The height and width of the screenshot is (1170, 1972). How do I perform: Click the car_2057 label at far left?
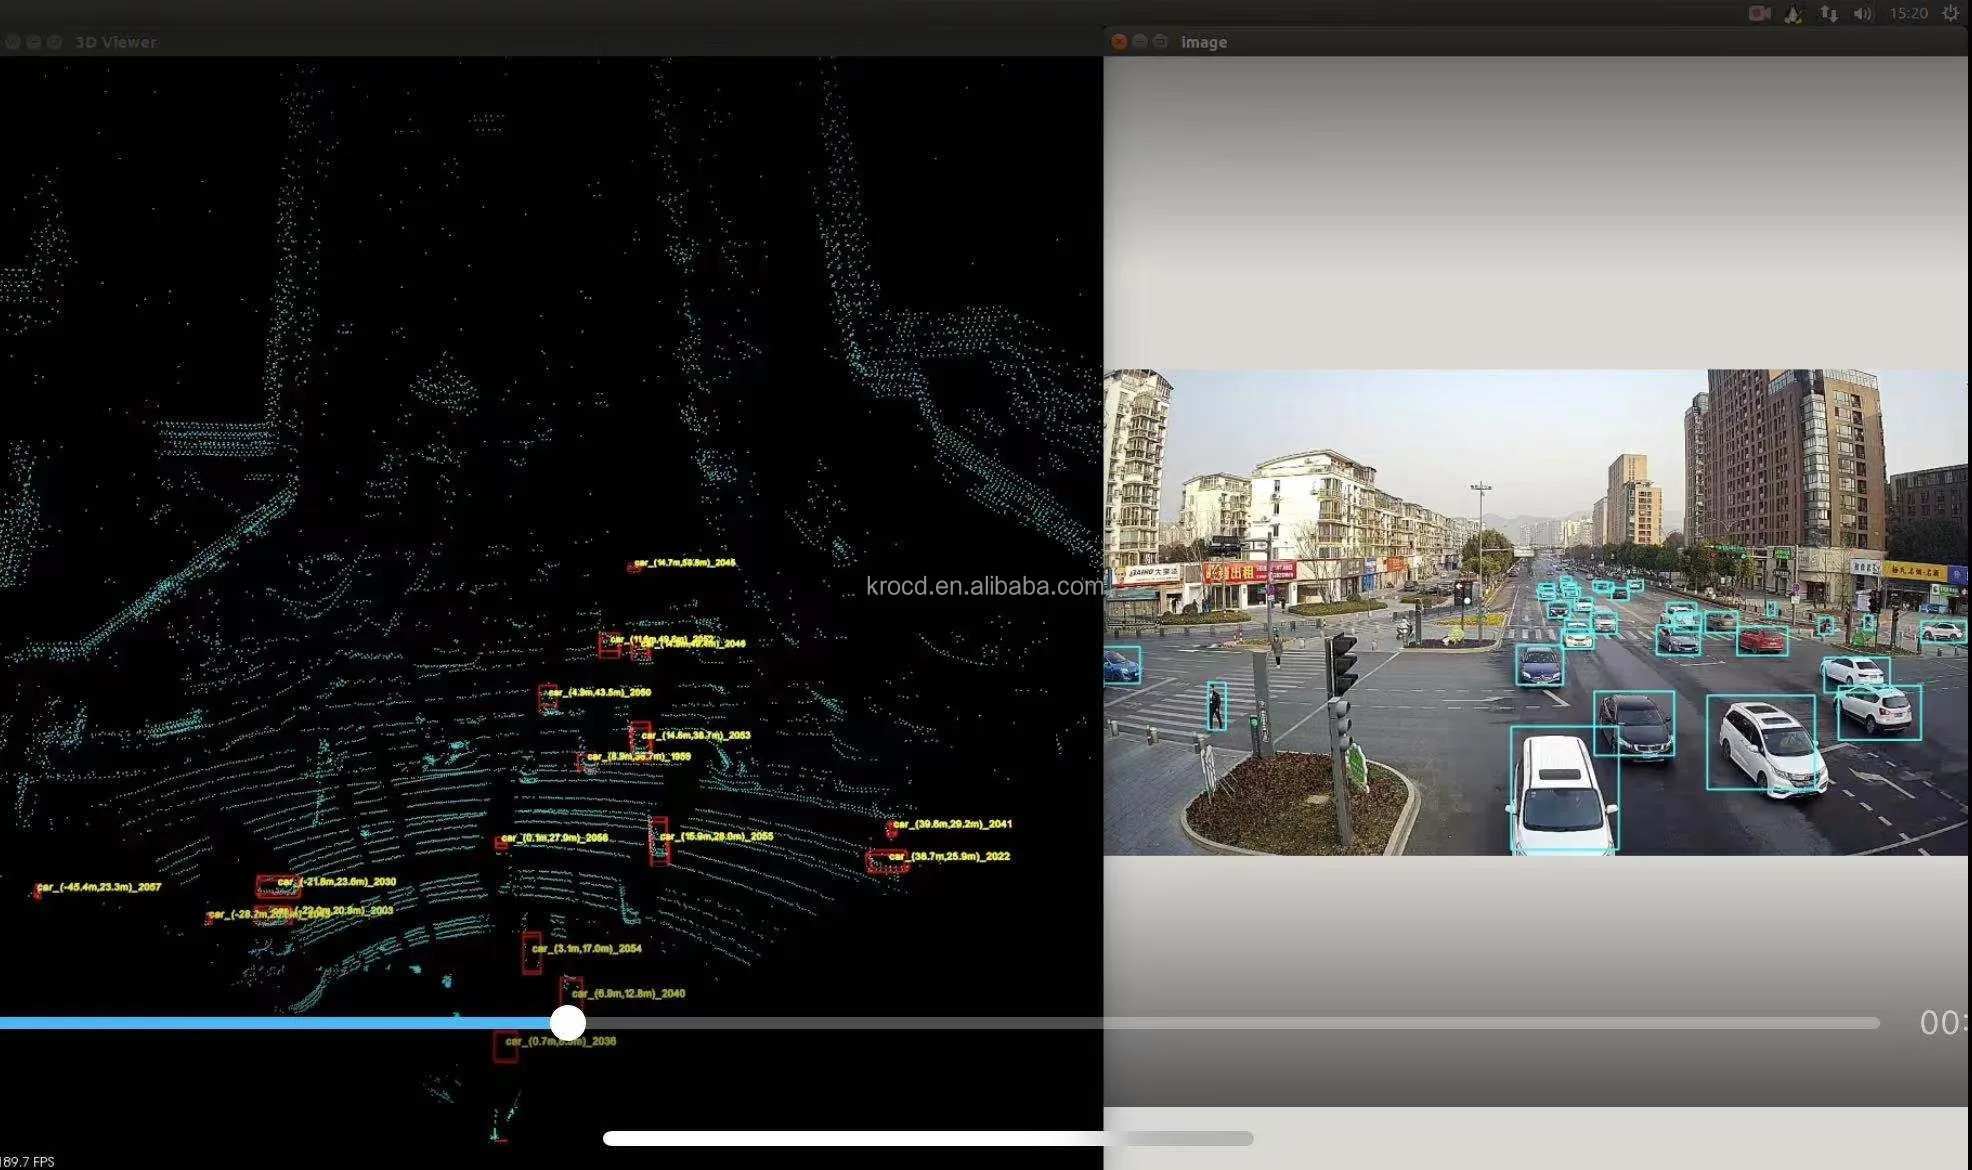pyautogui.click(x=98, y=887)
